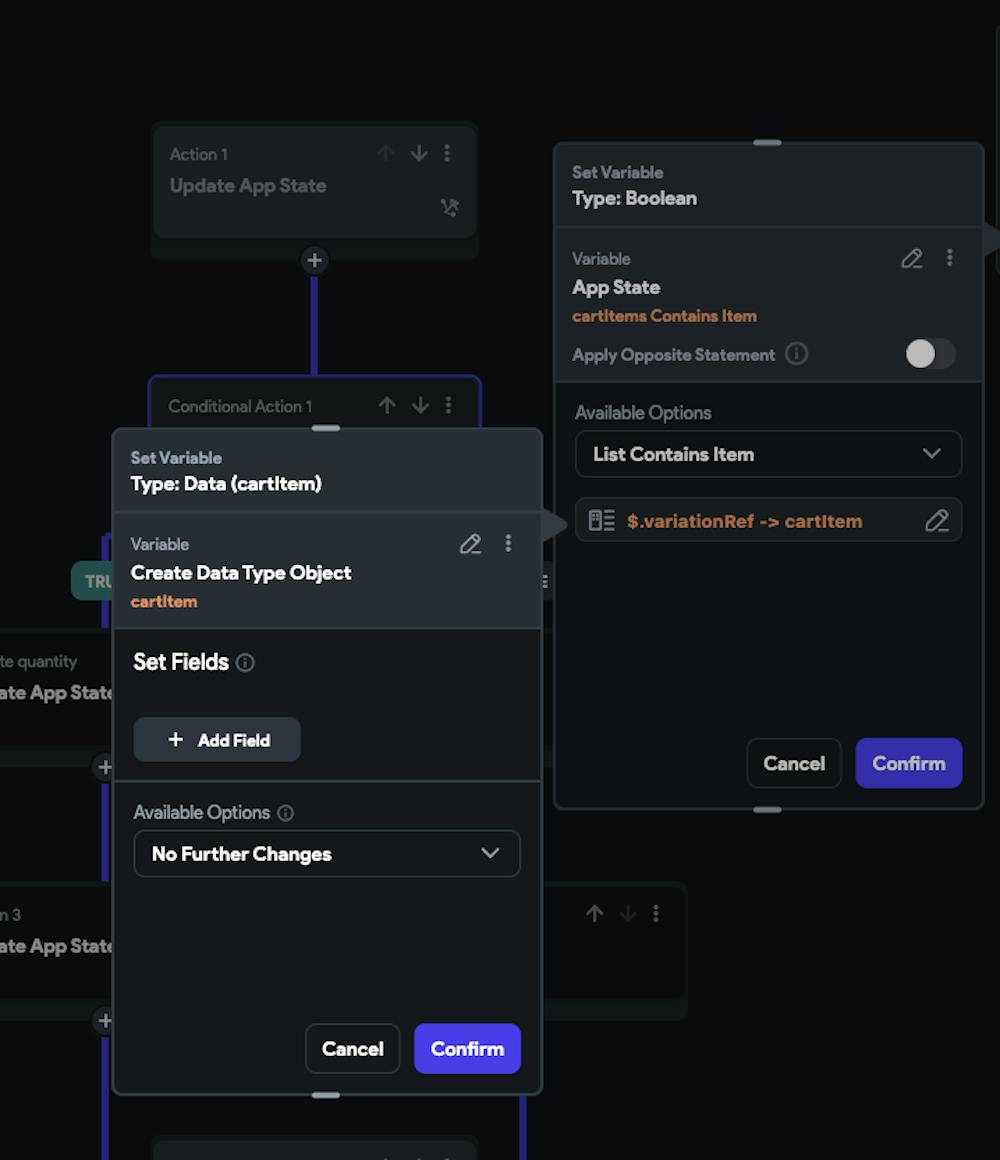The image size is (1000, 1160).
Task: Click edit pencil for Create Data Type Object
Action: click(470, 544)
